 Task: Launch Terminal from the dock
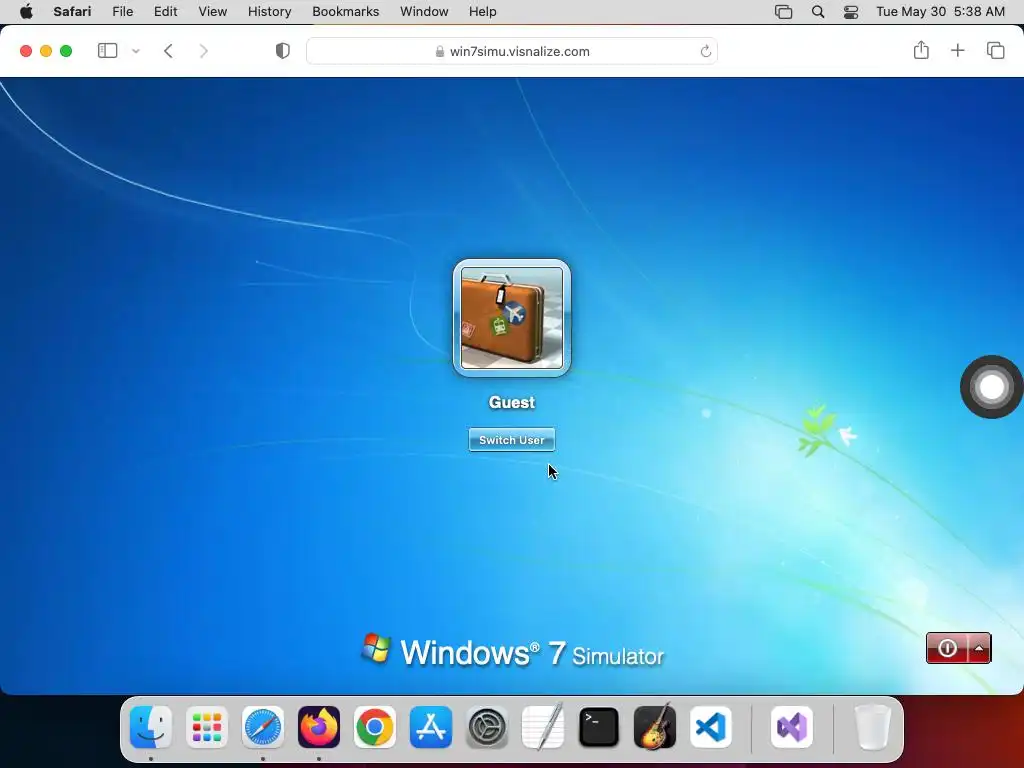pyautogui.click(x=599, y=727)
